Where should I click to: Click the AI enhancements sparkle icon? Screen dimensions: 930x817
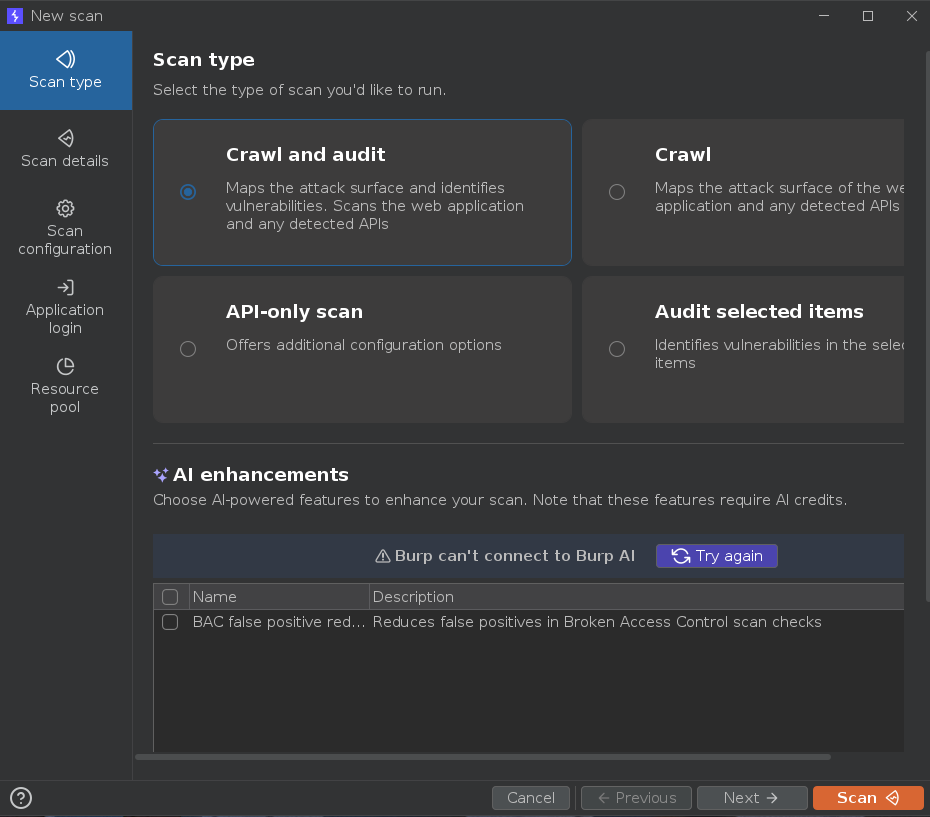[x=160, y=475]
